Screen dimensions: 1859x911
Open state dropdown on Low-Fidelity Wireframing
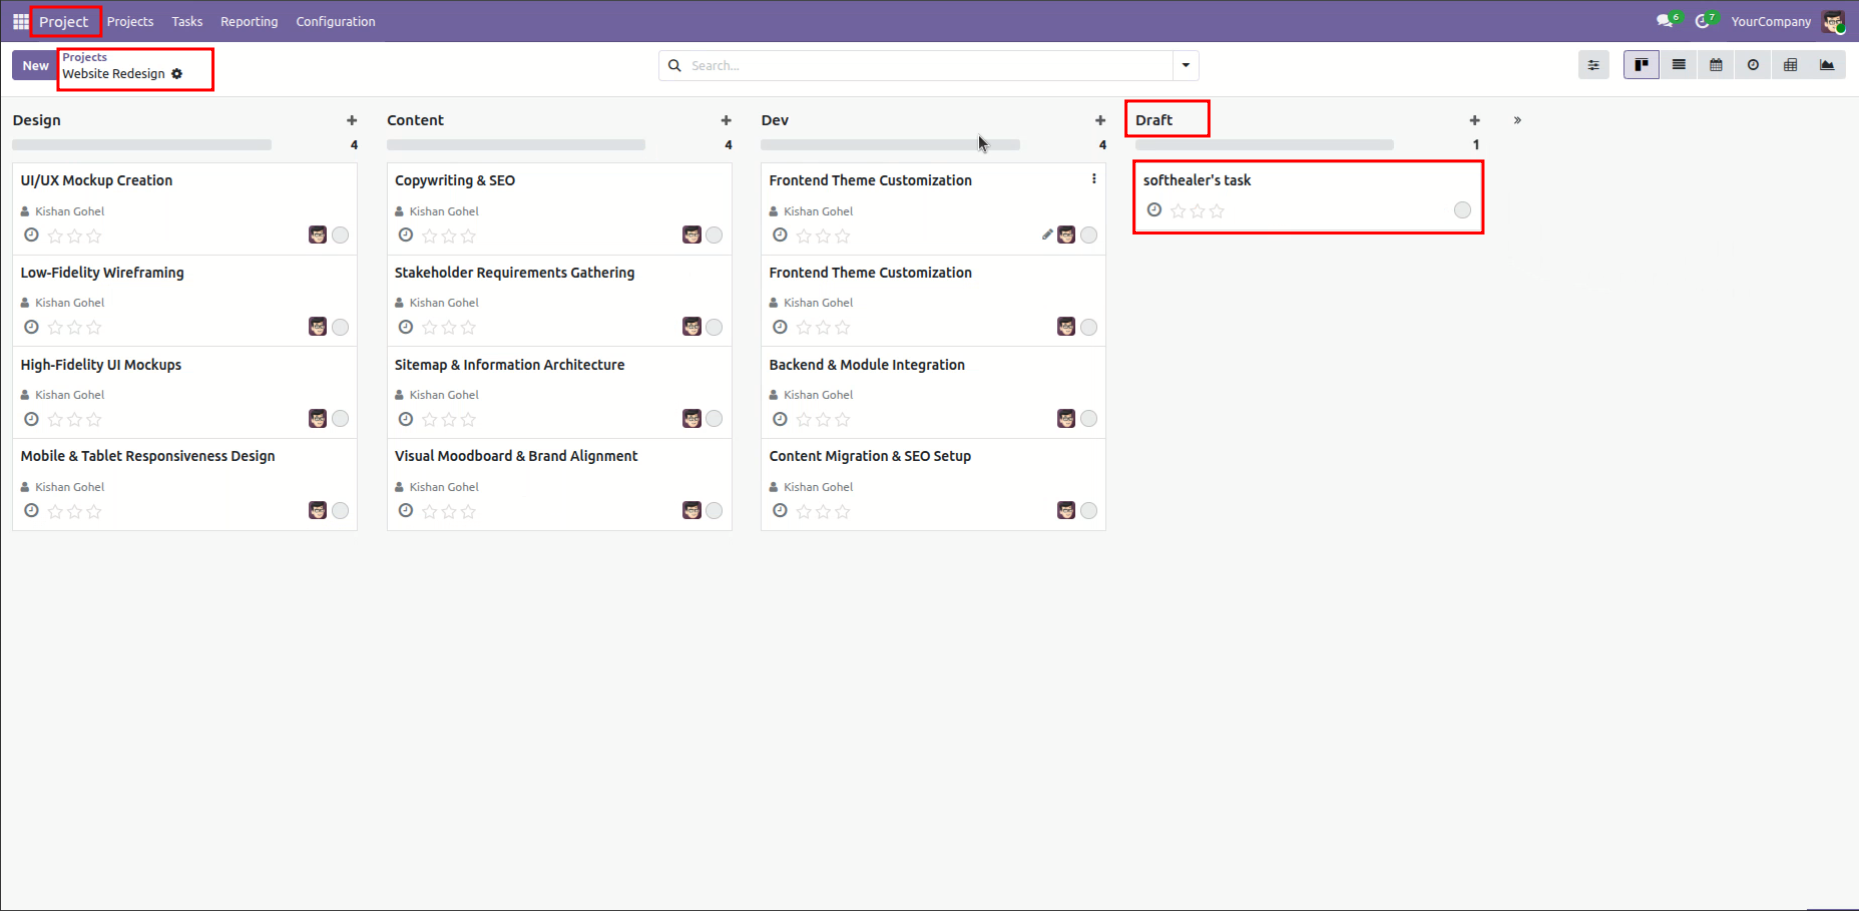point(340,327)
